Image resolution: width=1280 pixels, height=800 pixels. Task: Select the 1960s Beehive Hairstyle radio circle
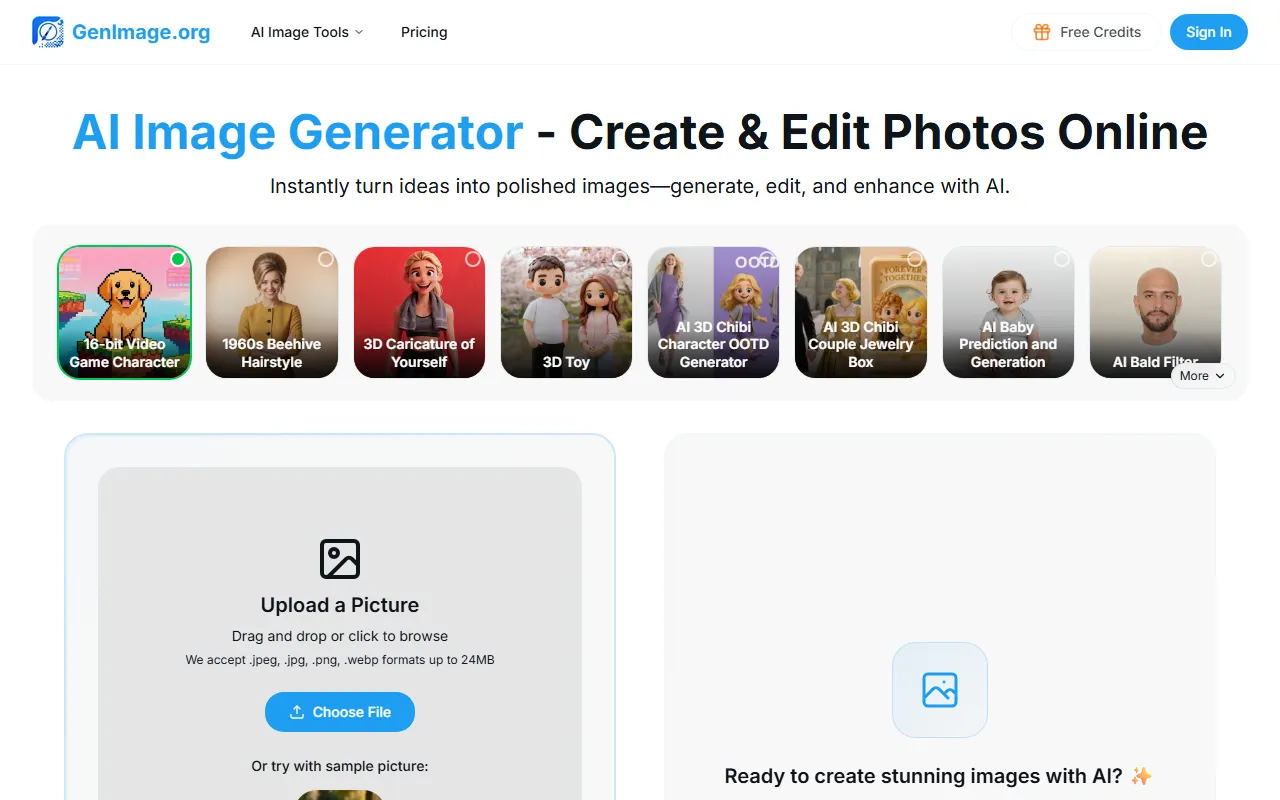coord(326,259)
